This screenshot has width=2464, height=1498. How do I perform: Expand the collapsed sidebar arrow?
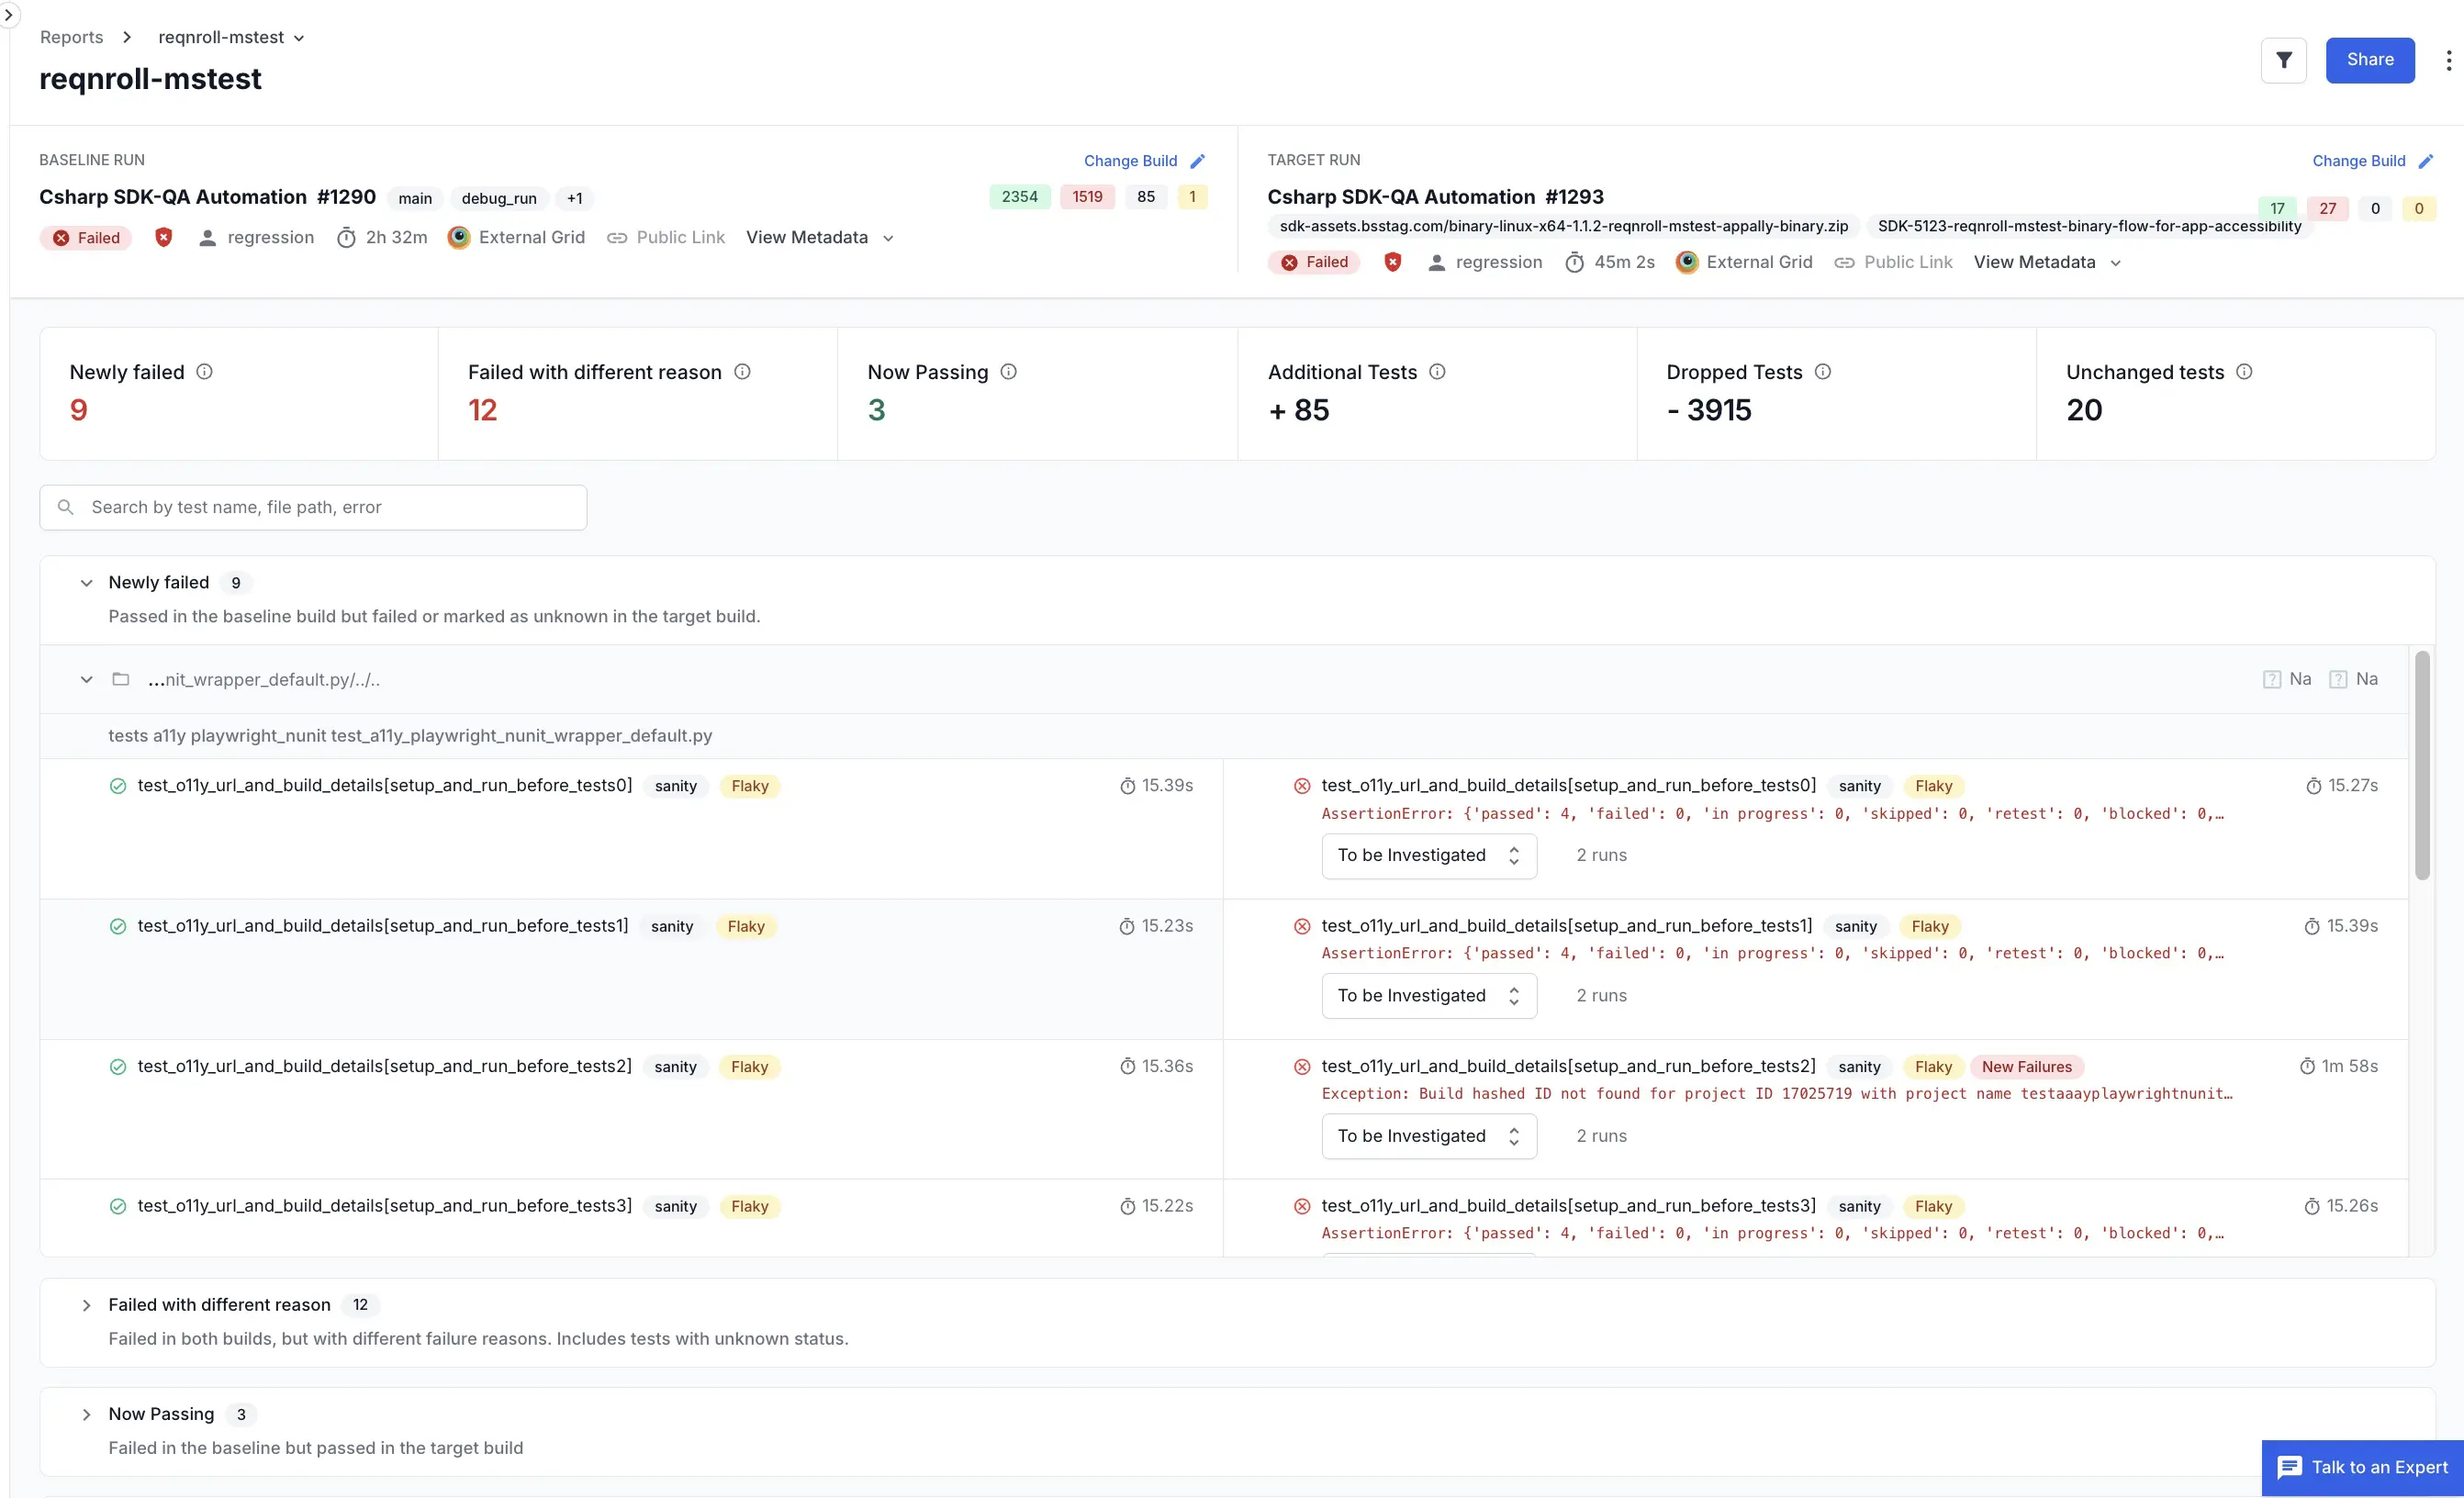coord(8,14)
